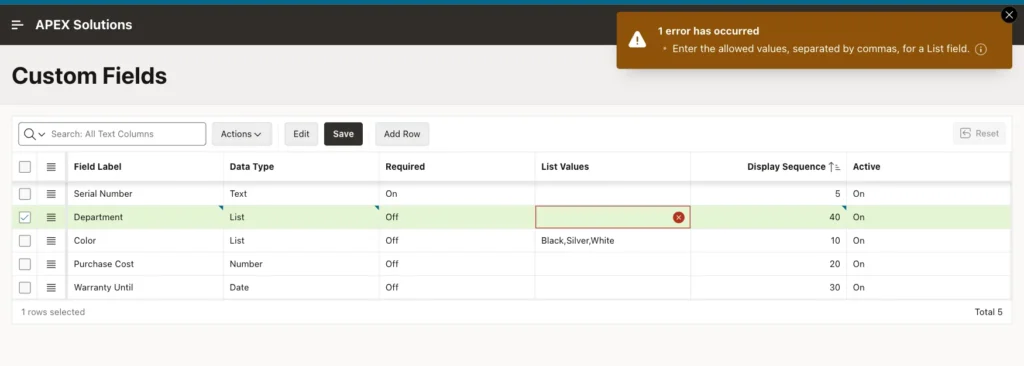
Task: Click the "Department" field label cell
Action: point(145,218)
